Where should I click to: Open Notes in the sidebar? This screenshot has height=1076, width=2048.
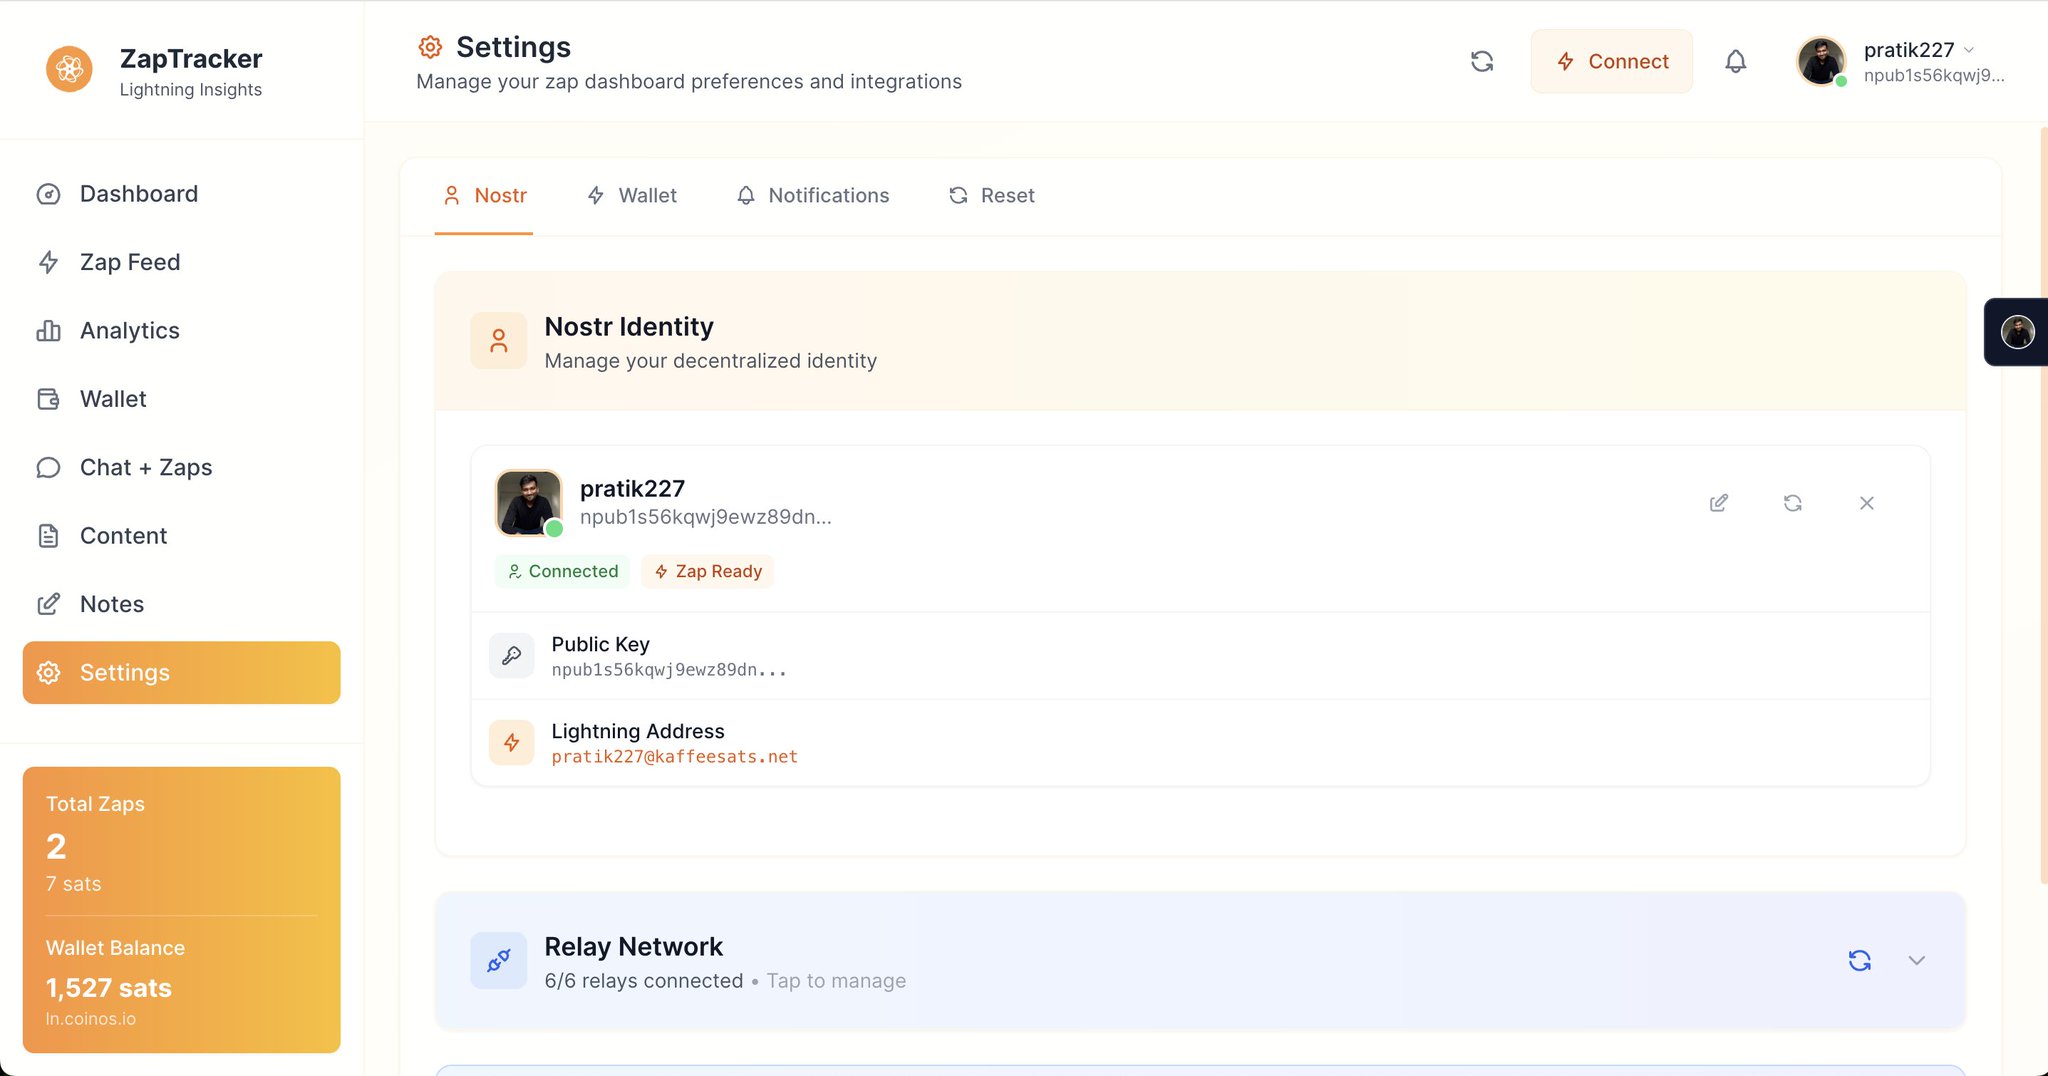coord(181,604)
